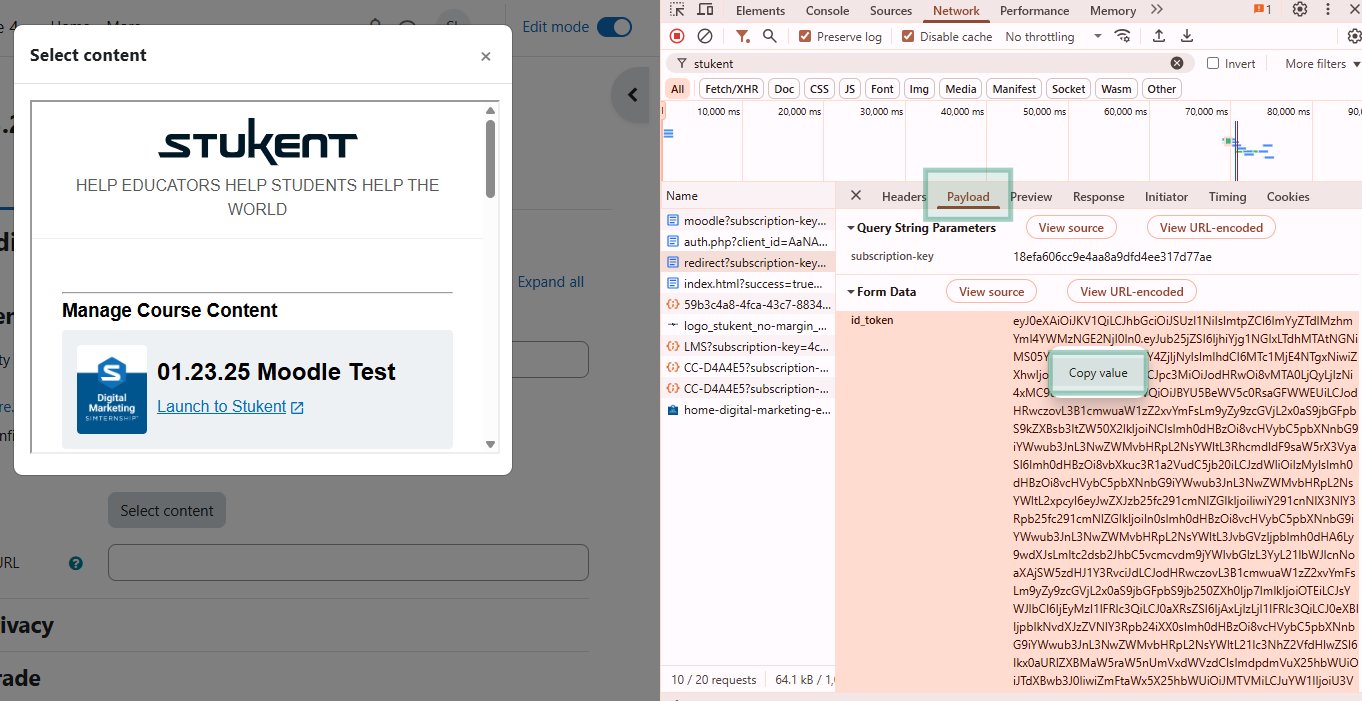This screenshot has width=1362, height=701.
Task: Clear the stukent filter text
Action: 1177,63
